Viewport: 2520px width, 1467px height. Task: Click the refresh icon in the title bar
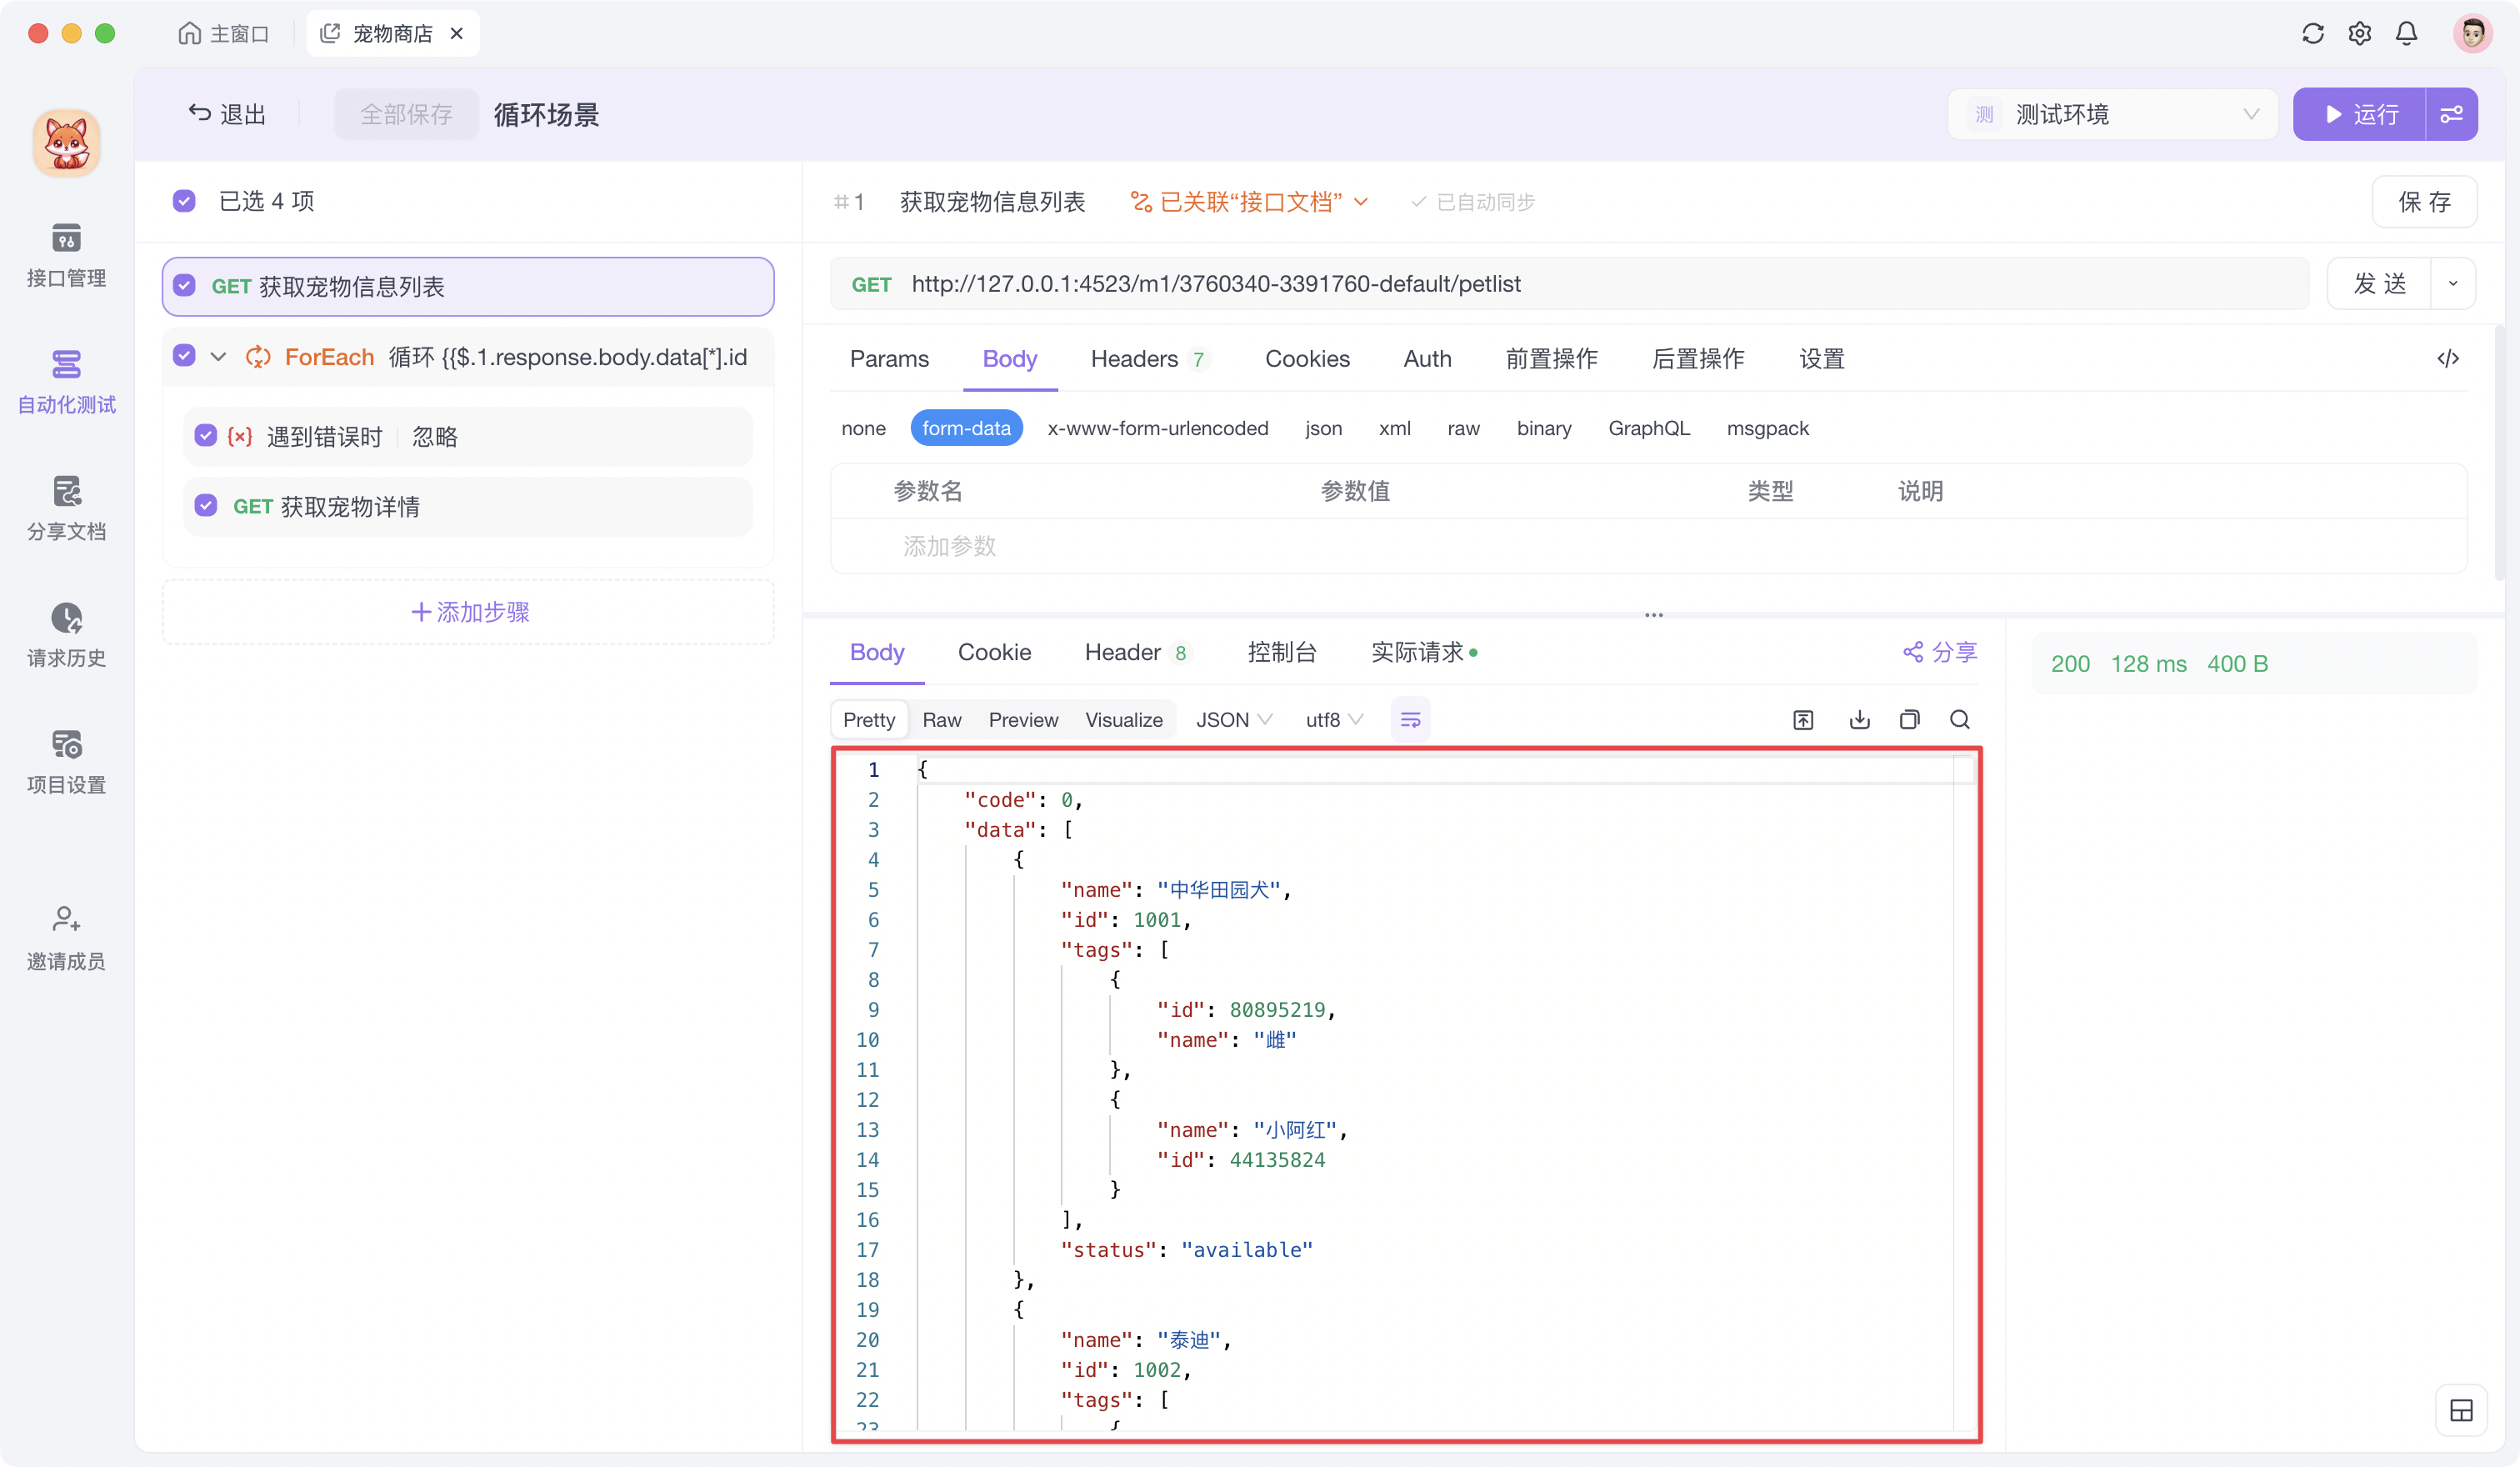tap(2312, 34)
